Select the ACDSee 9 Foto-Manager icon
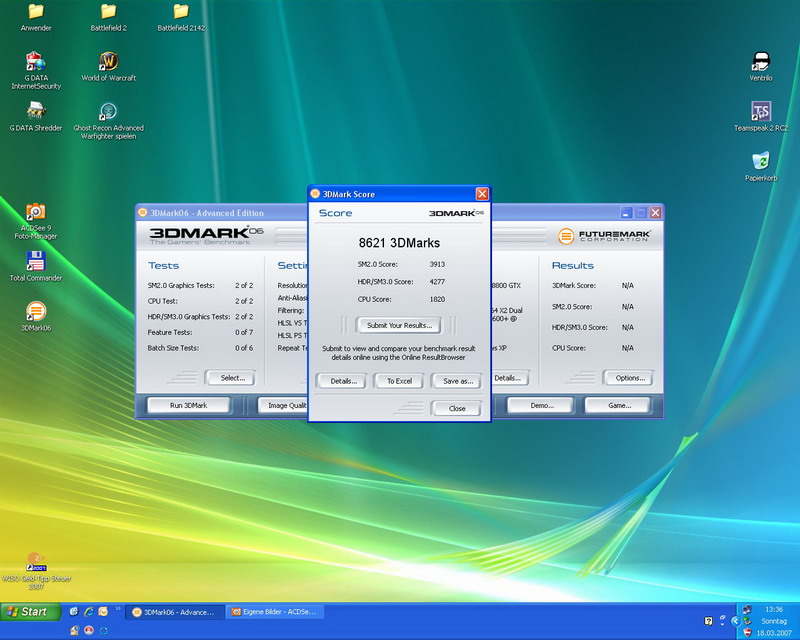This screenshot has height=640, width=800. (36, 220)
